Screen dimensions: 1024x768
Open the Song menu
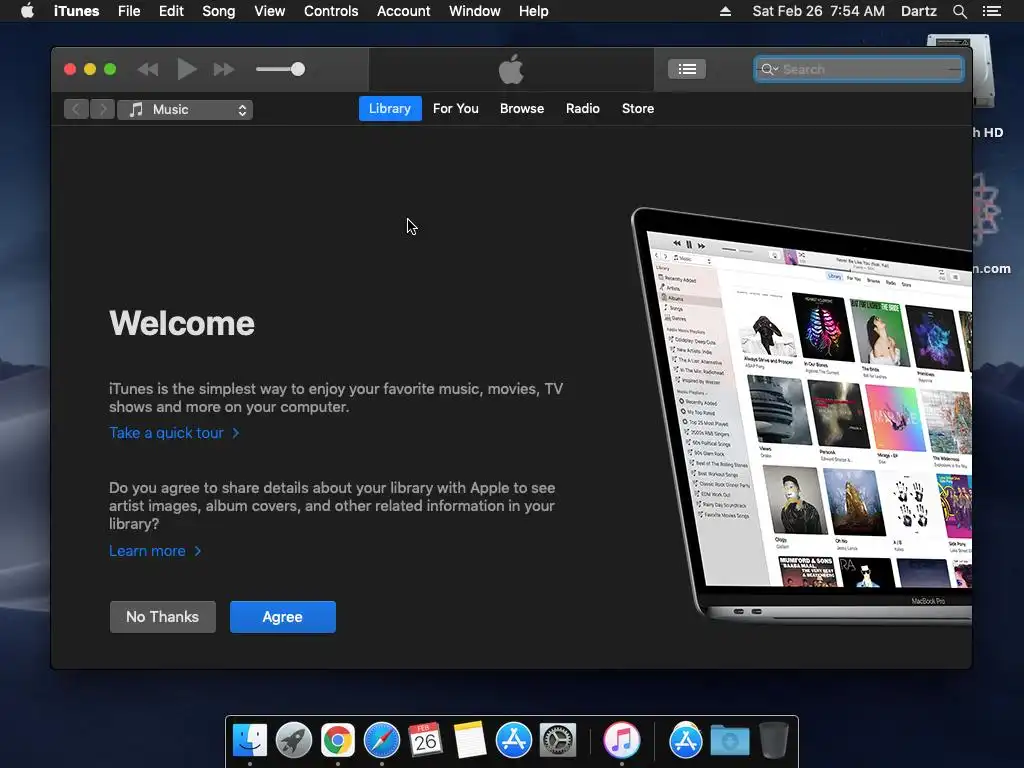(218, 11)
